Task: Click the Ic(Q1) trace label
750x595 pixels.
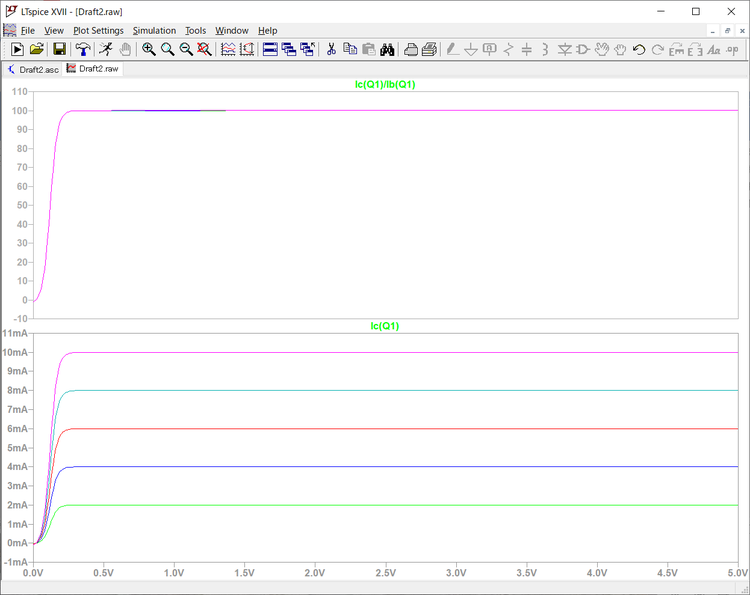Action: point(385,326)
